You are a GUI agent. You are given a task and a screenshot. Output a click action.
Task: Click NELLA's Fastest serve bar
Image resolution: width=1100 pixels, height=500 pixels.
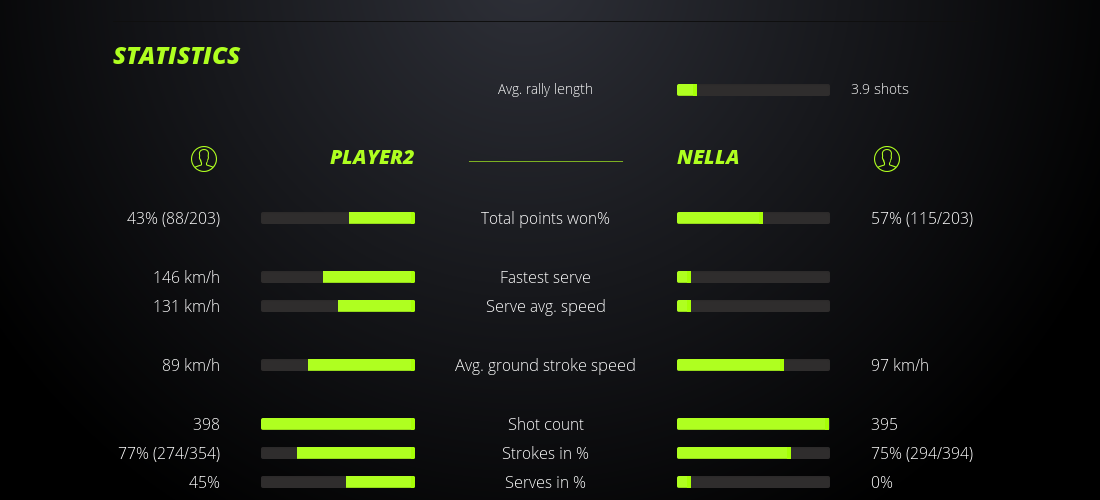(x=753, y=277)
